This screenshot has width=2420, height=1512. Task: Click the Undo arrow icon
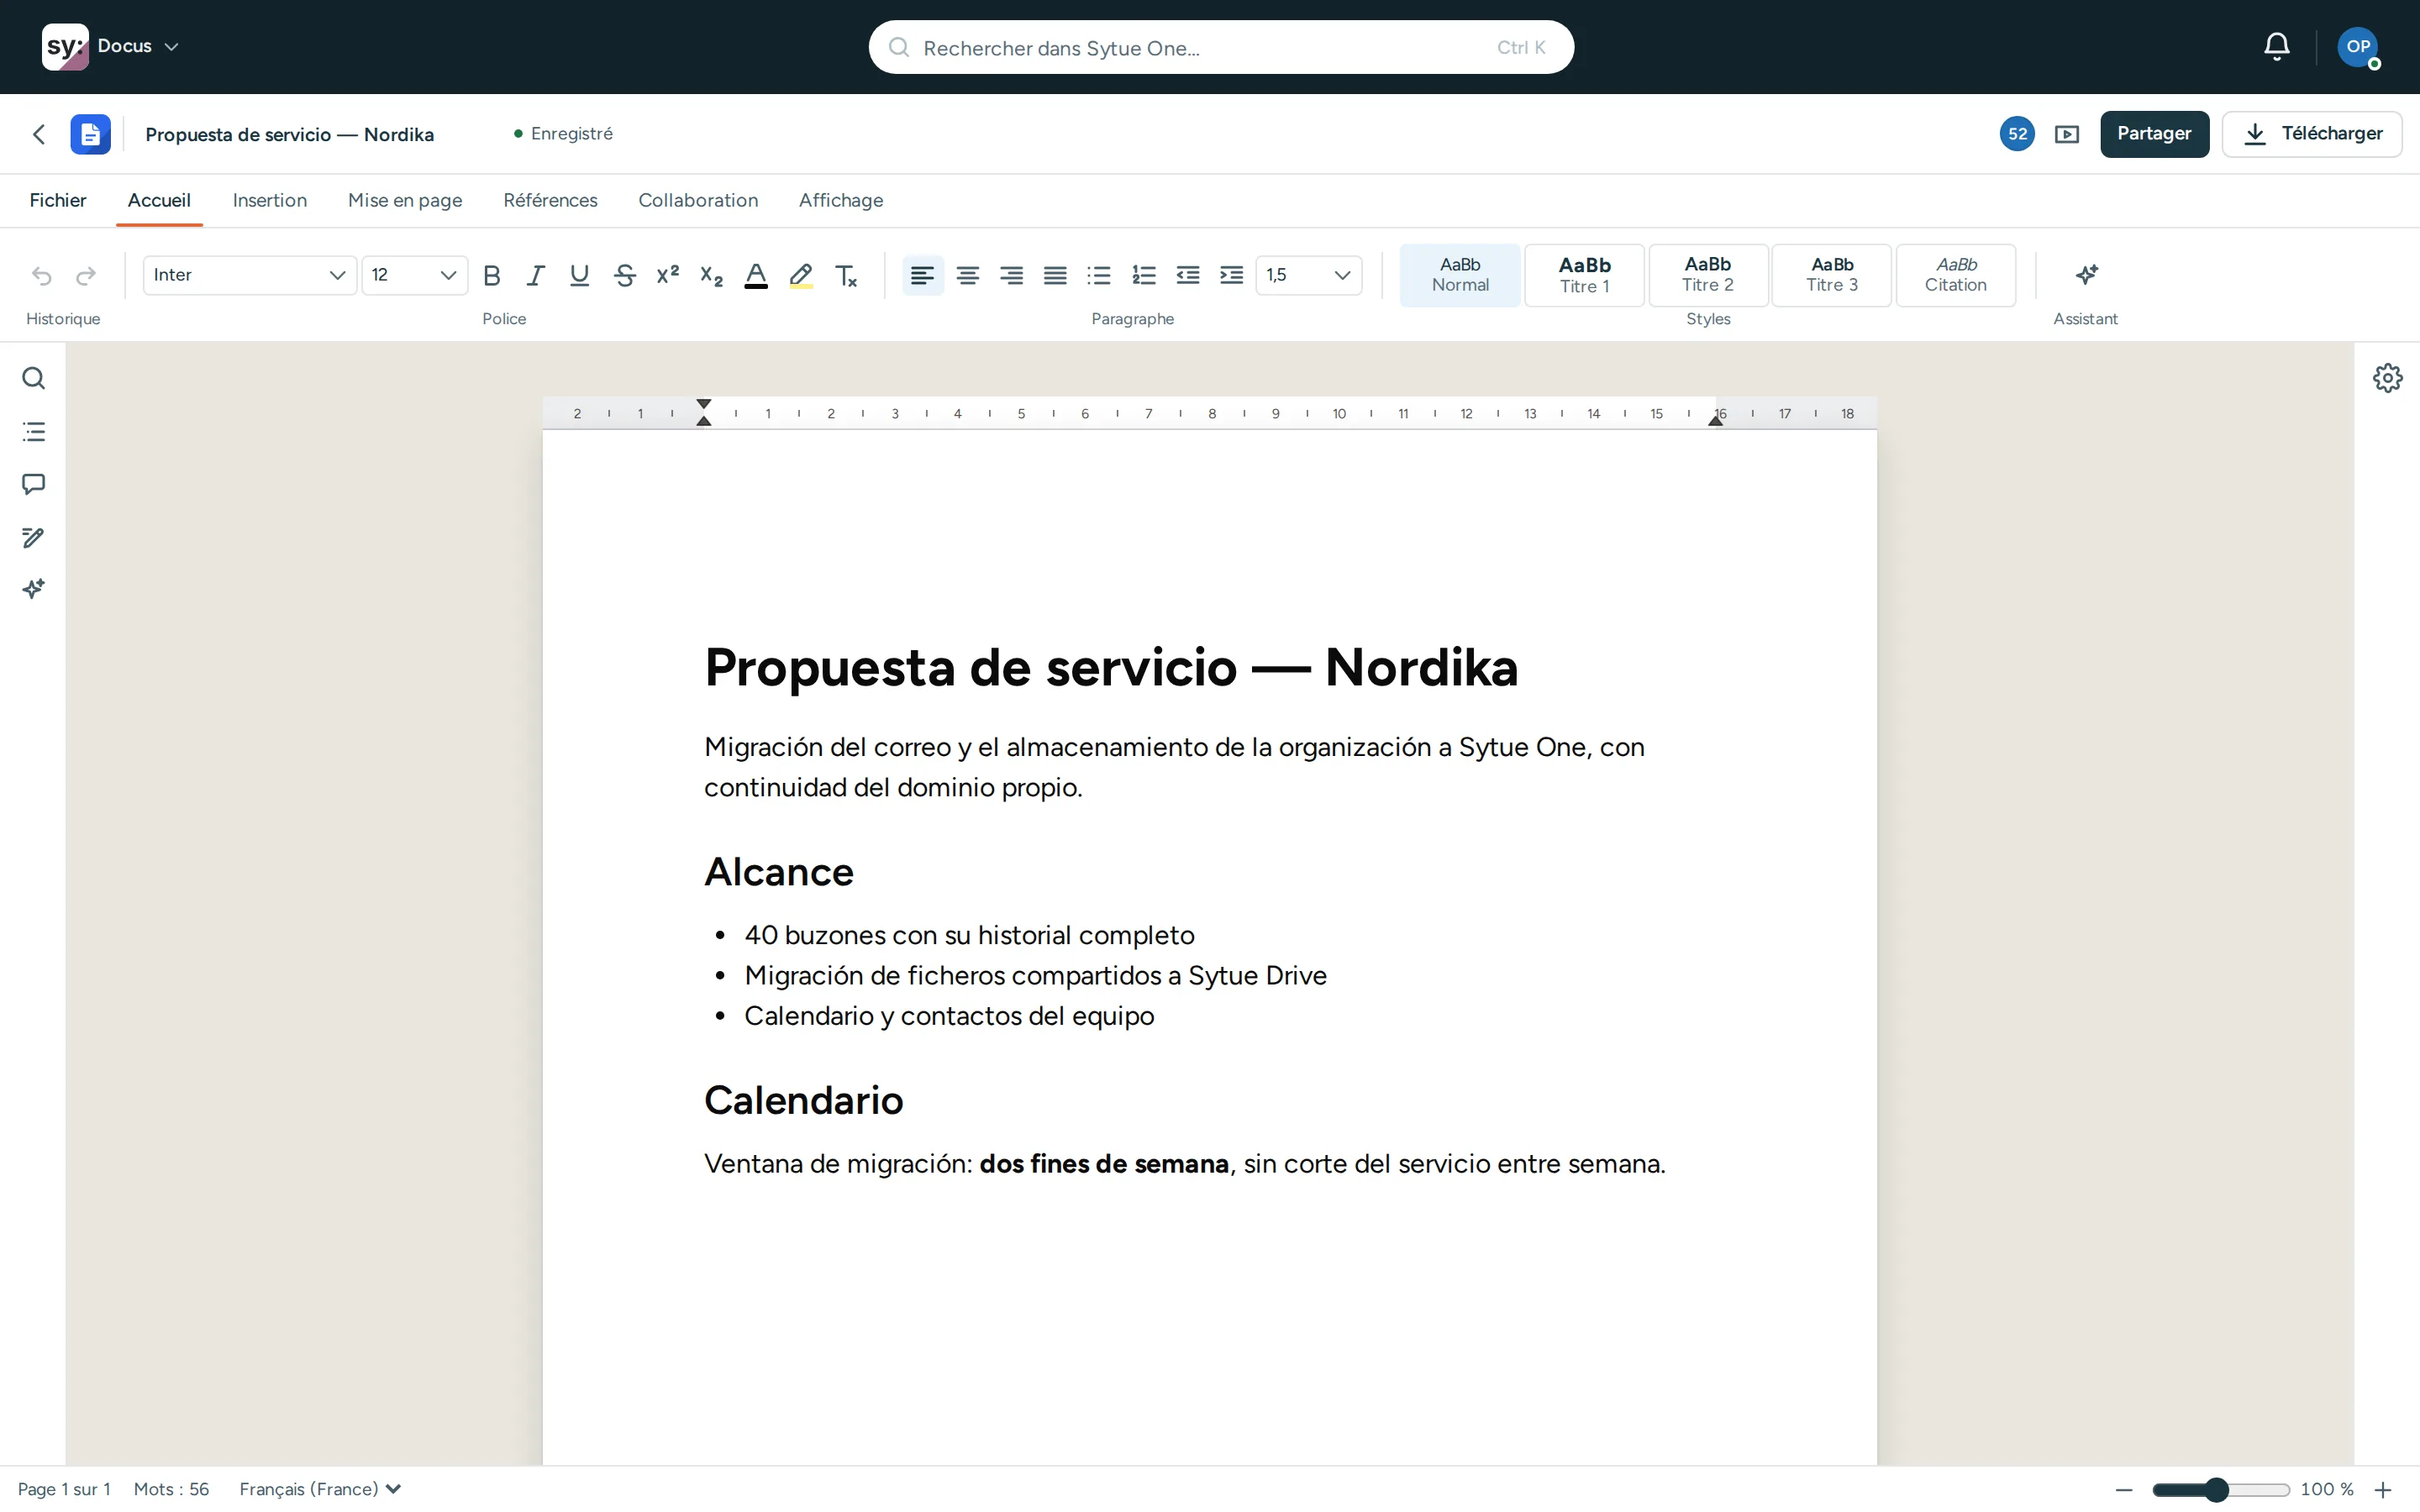point(41,275)
